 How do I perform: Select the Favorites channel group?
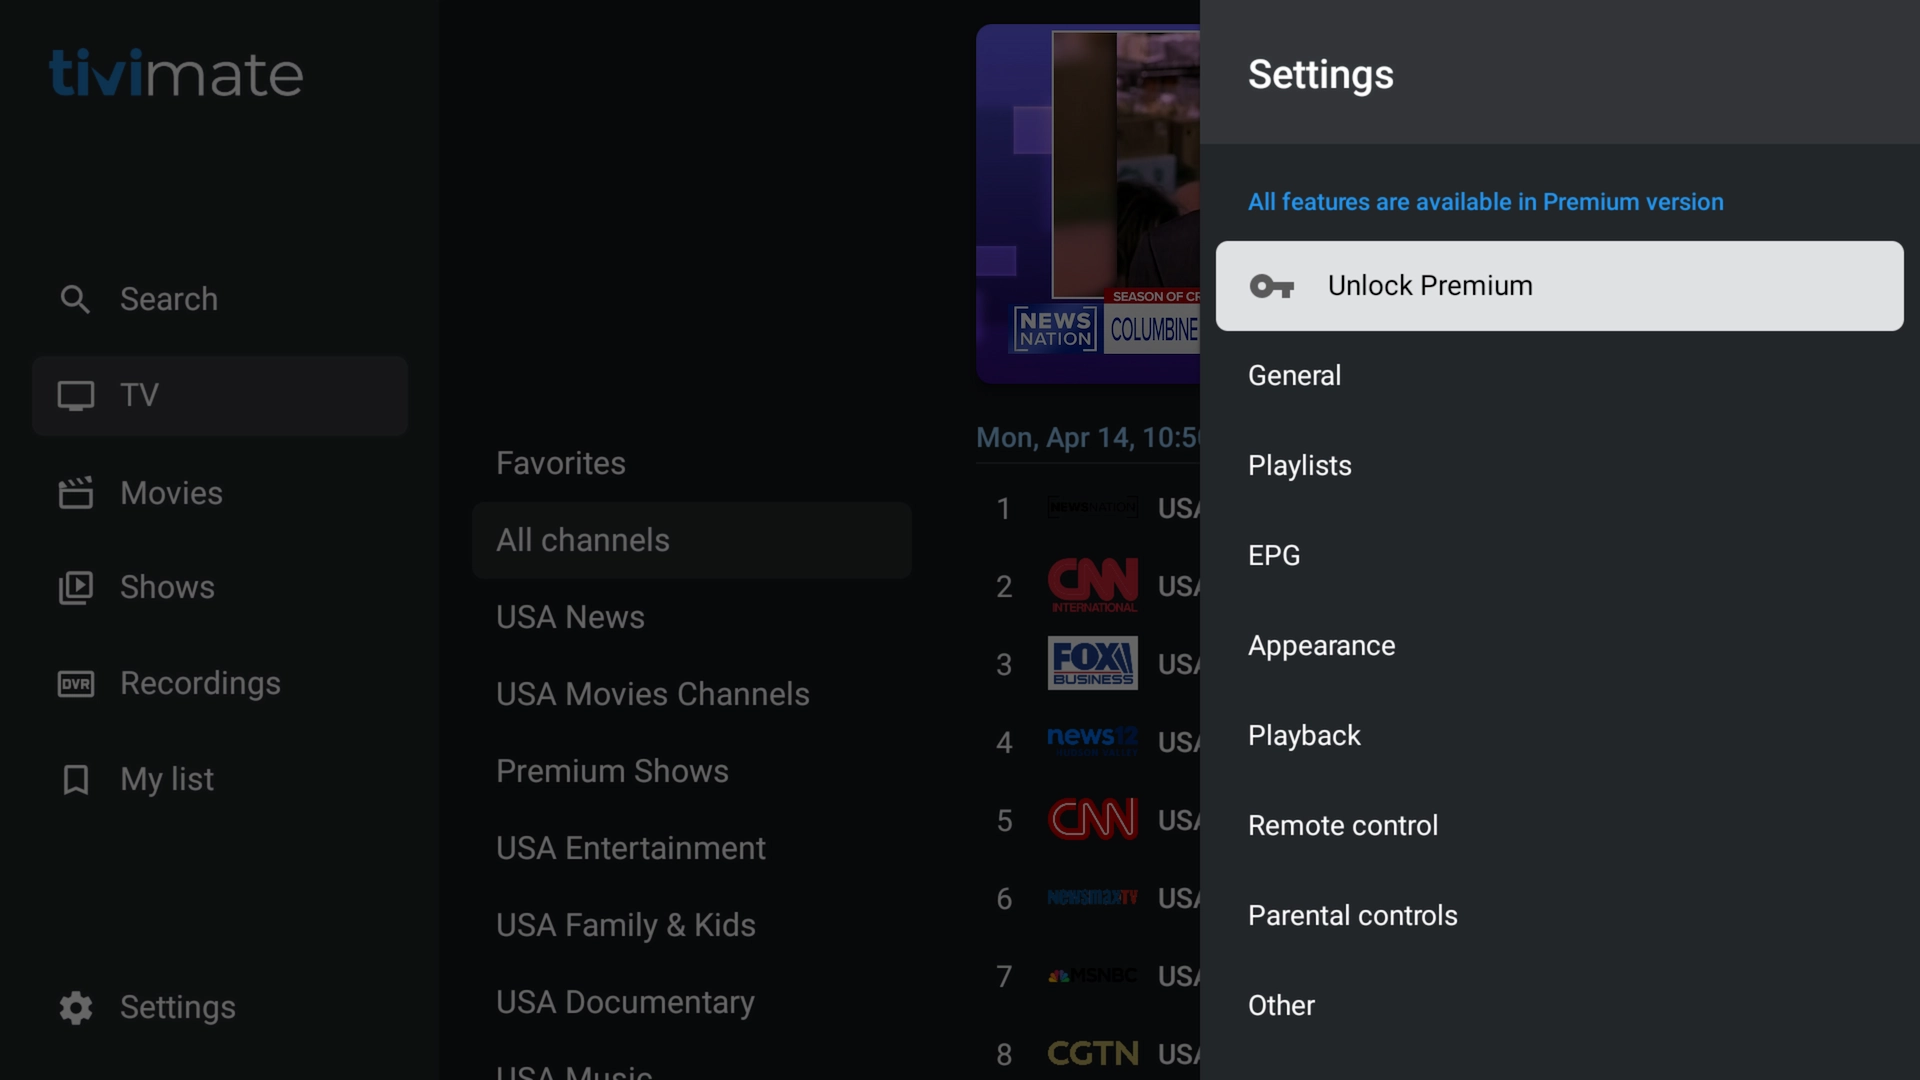click(x=691, y=463)
